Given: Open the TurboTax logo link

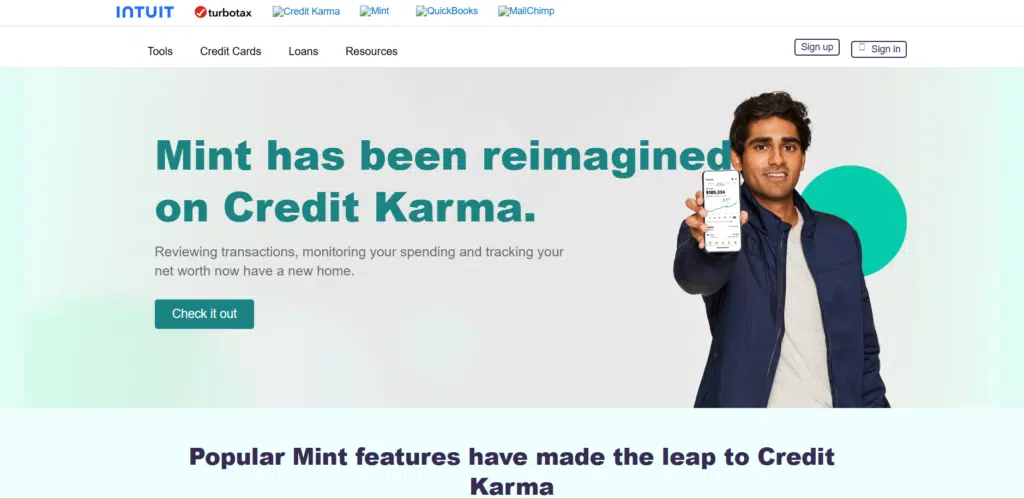Looking at the screenshot, I should [x=223, y=12].
